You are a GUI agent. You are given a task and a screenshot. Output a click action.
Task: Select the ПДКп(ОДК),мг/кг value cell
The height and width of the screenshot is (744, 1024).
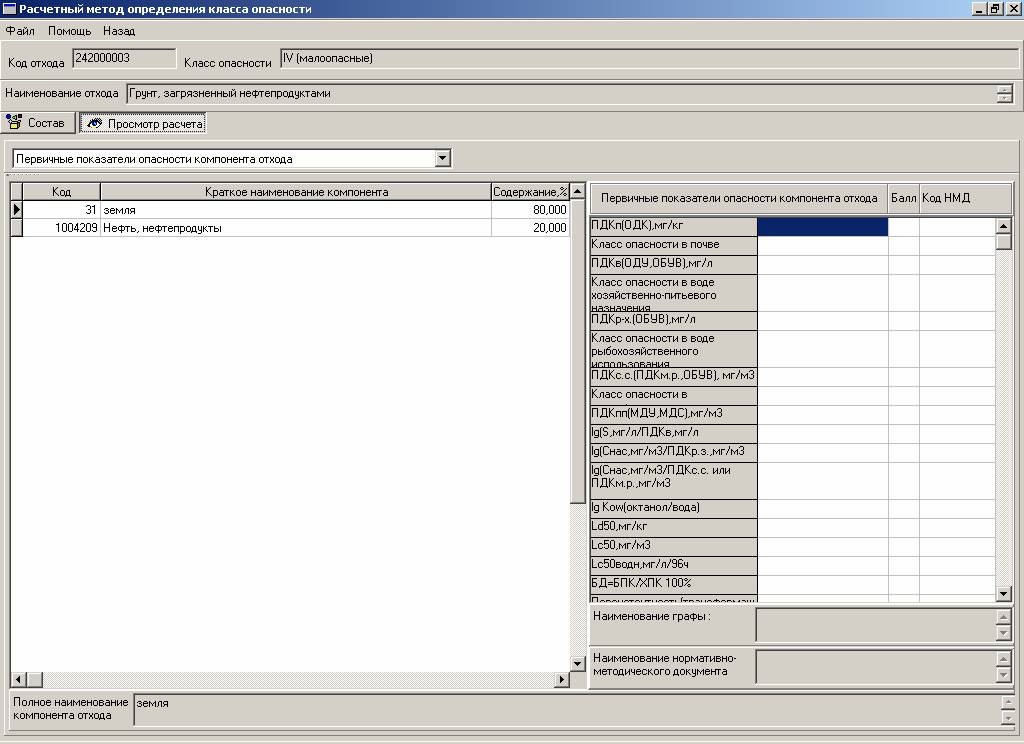pos(822,227)
